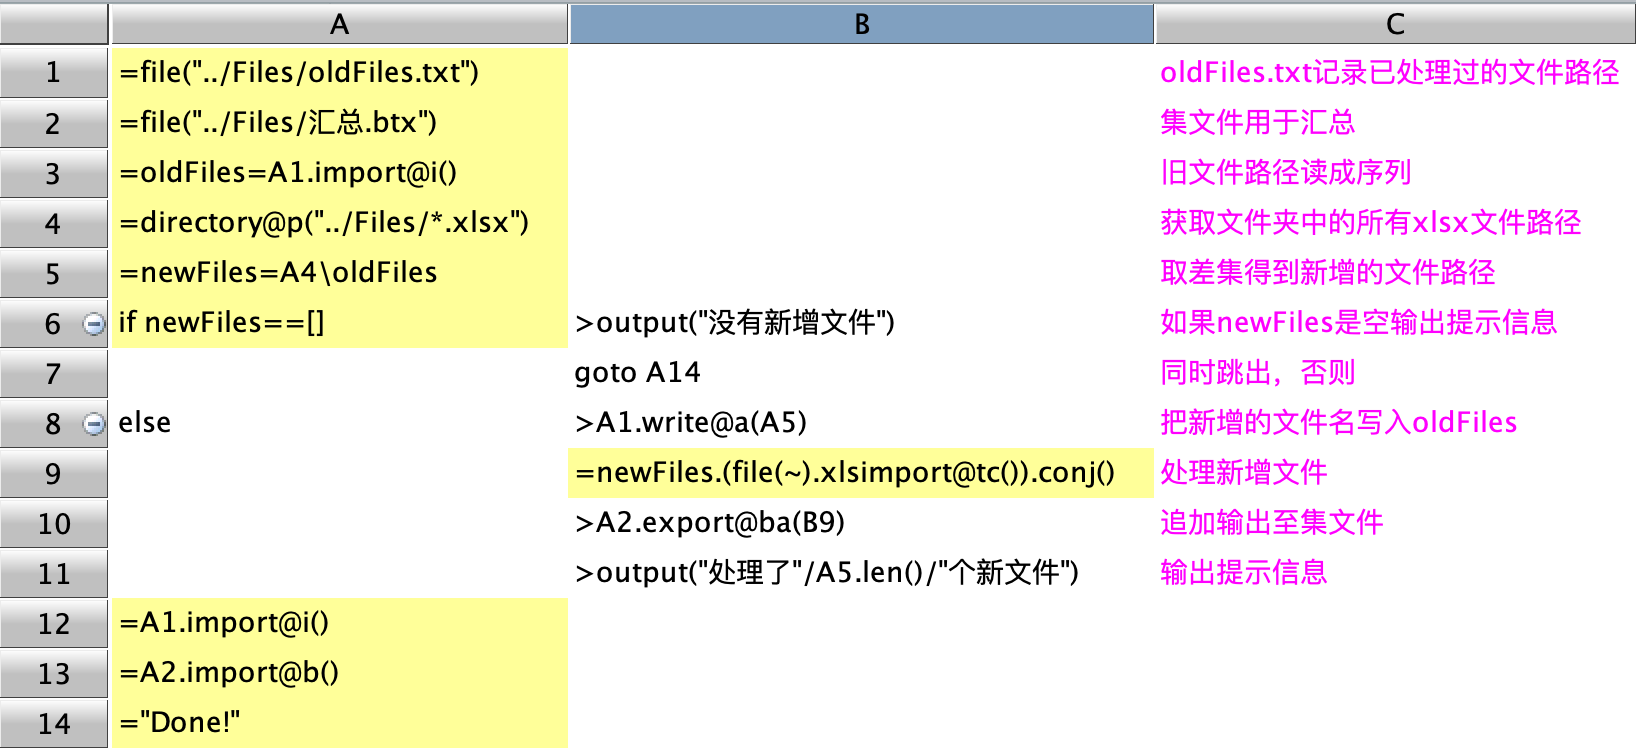Click comment '输出提示信息'
1636x748 pixels.
[1243, 573]
